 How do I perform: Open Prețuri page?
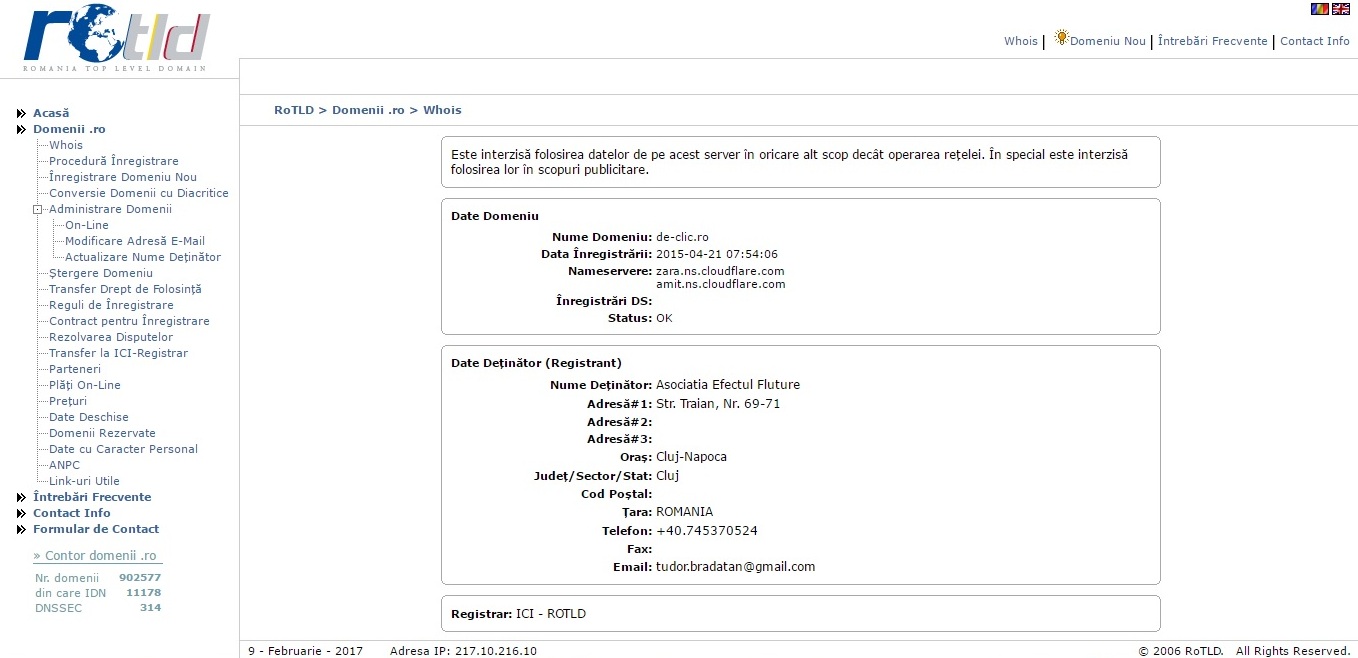pyautogui.click(x=68, y=402)
